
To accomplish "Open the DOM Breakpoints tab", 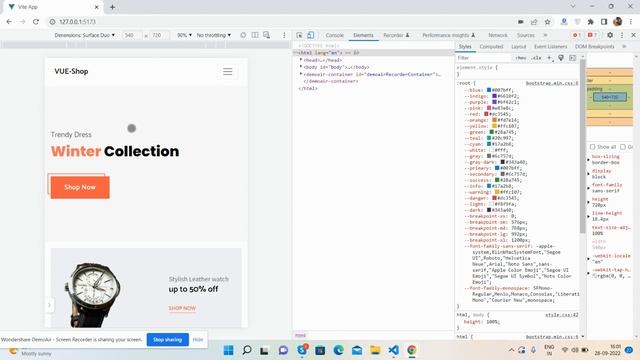I will pyautogui.click(x=595, y=47).
